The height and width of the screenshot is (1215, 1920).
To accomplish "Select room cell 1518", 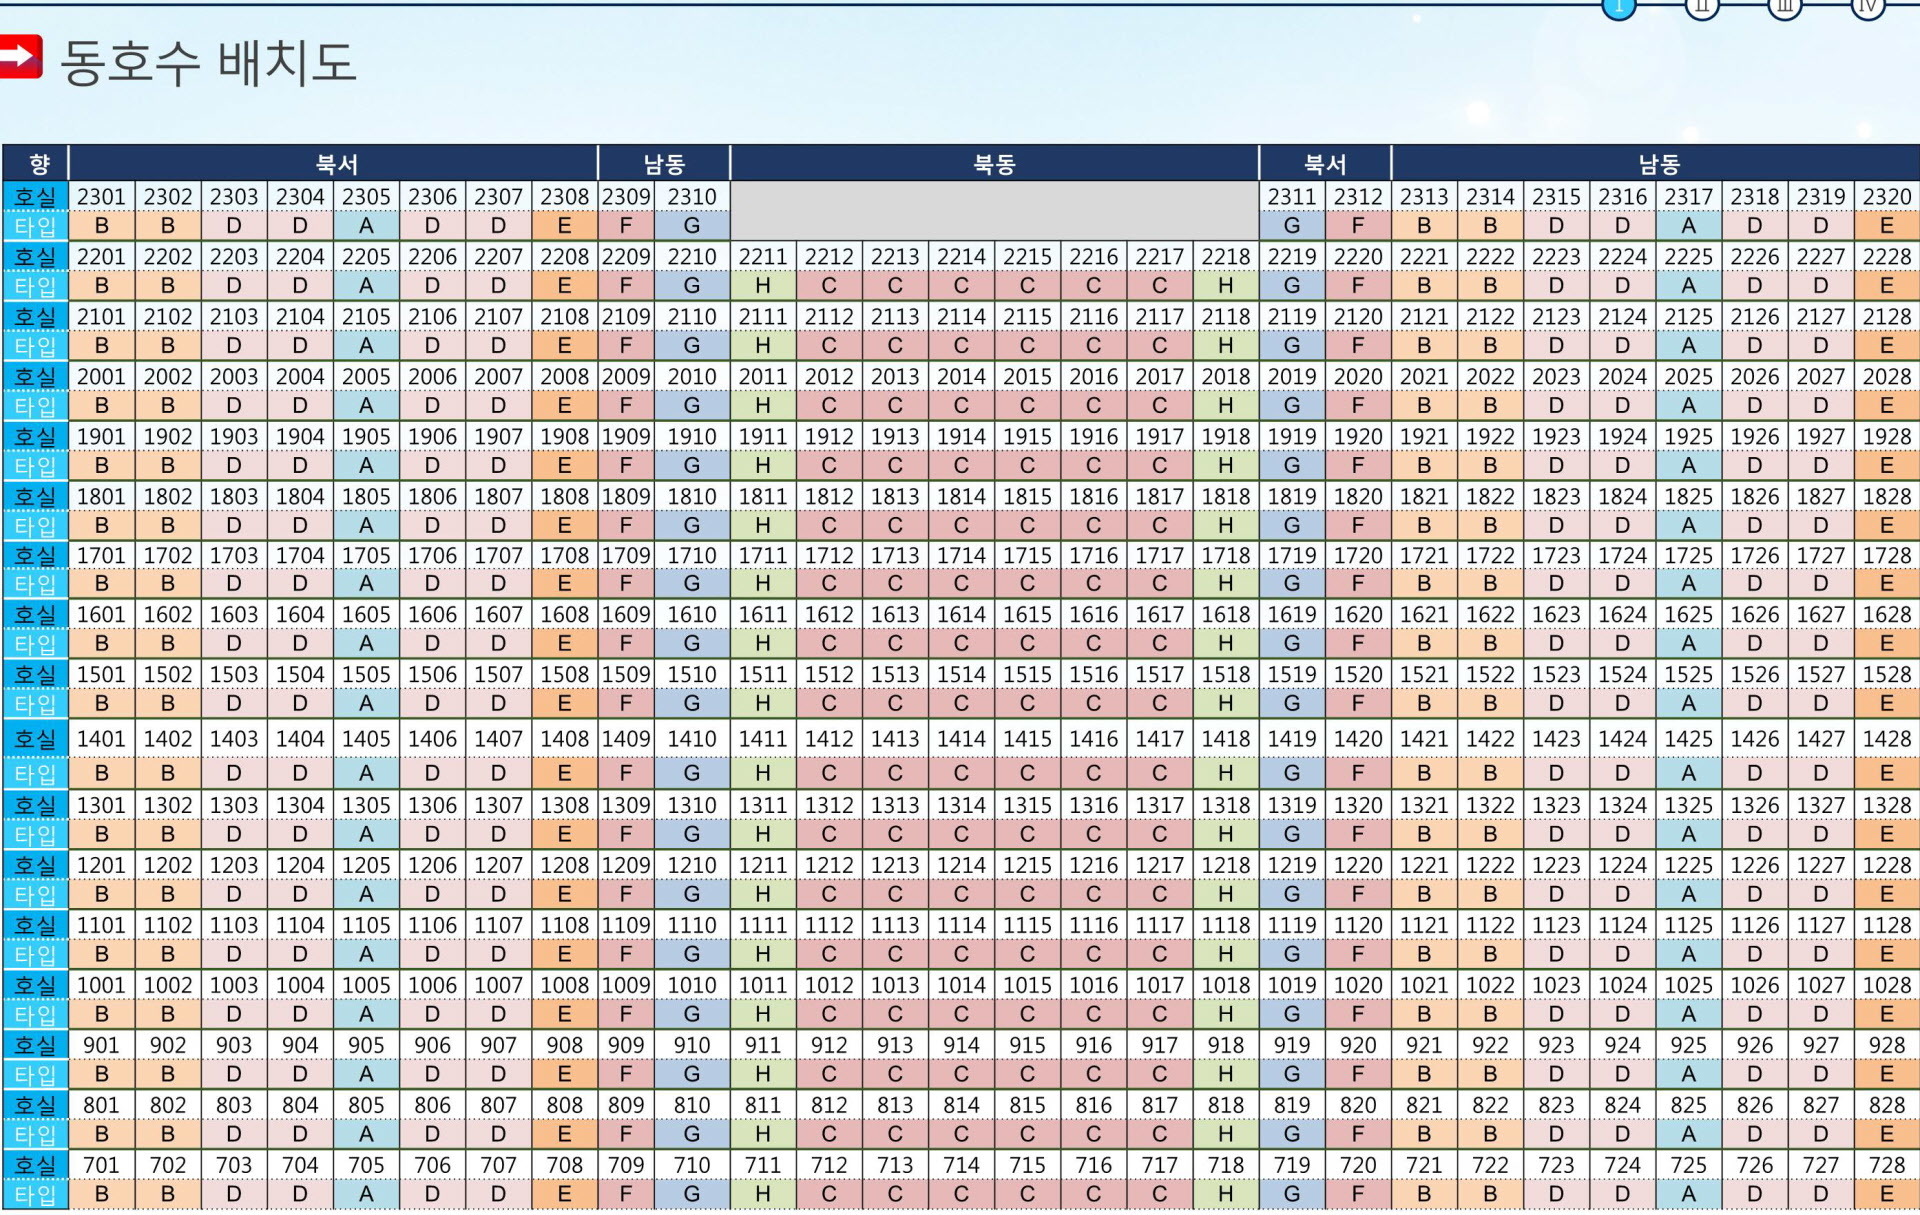I will click(x=1226, y=675).
